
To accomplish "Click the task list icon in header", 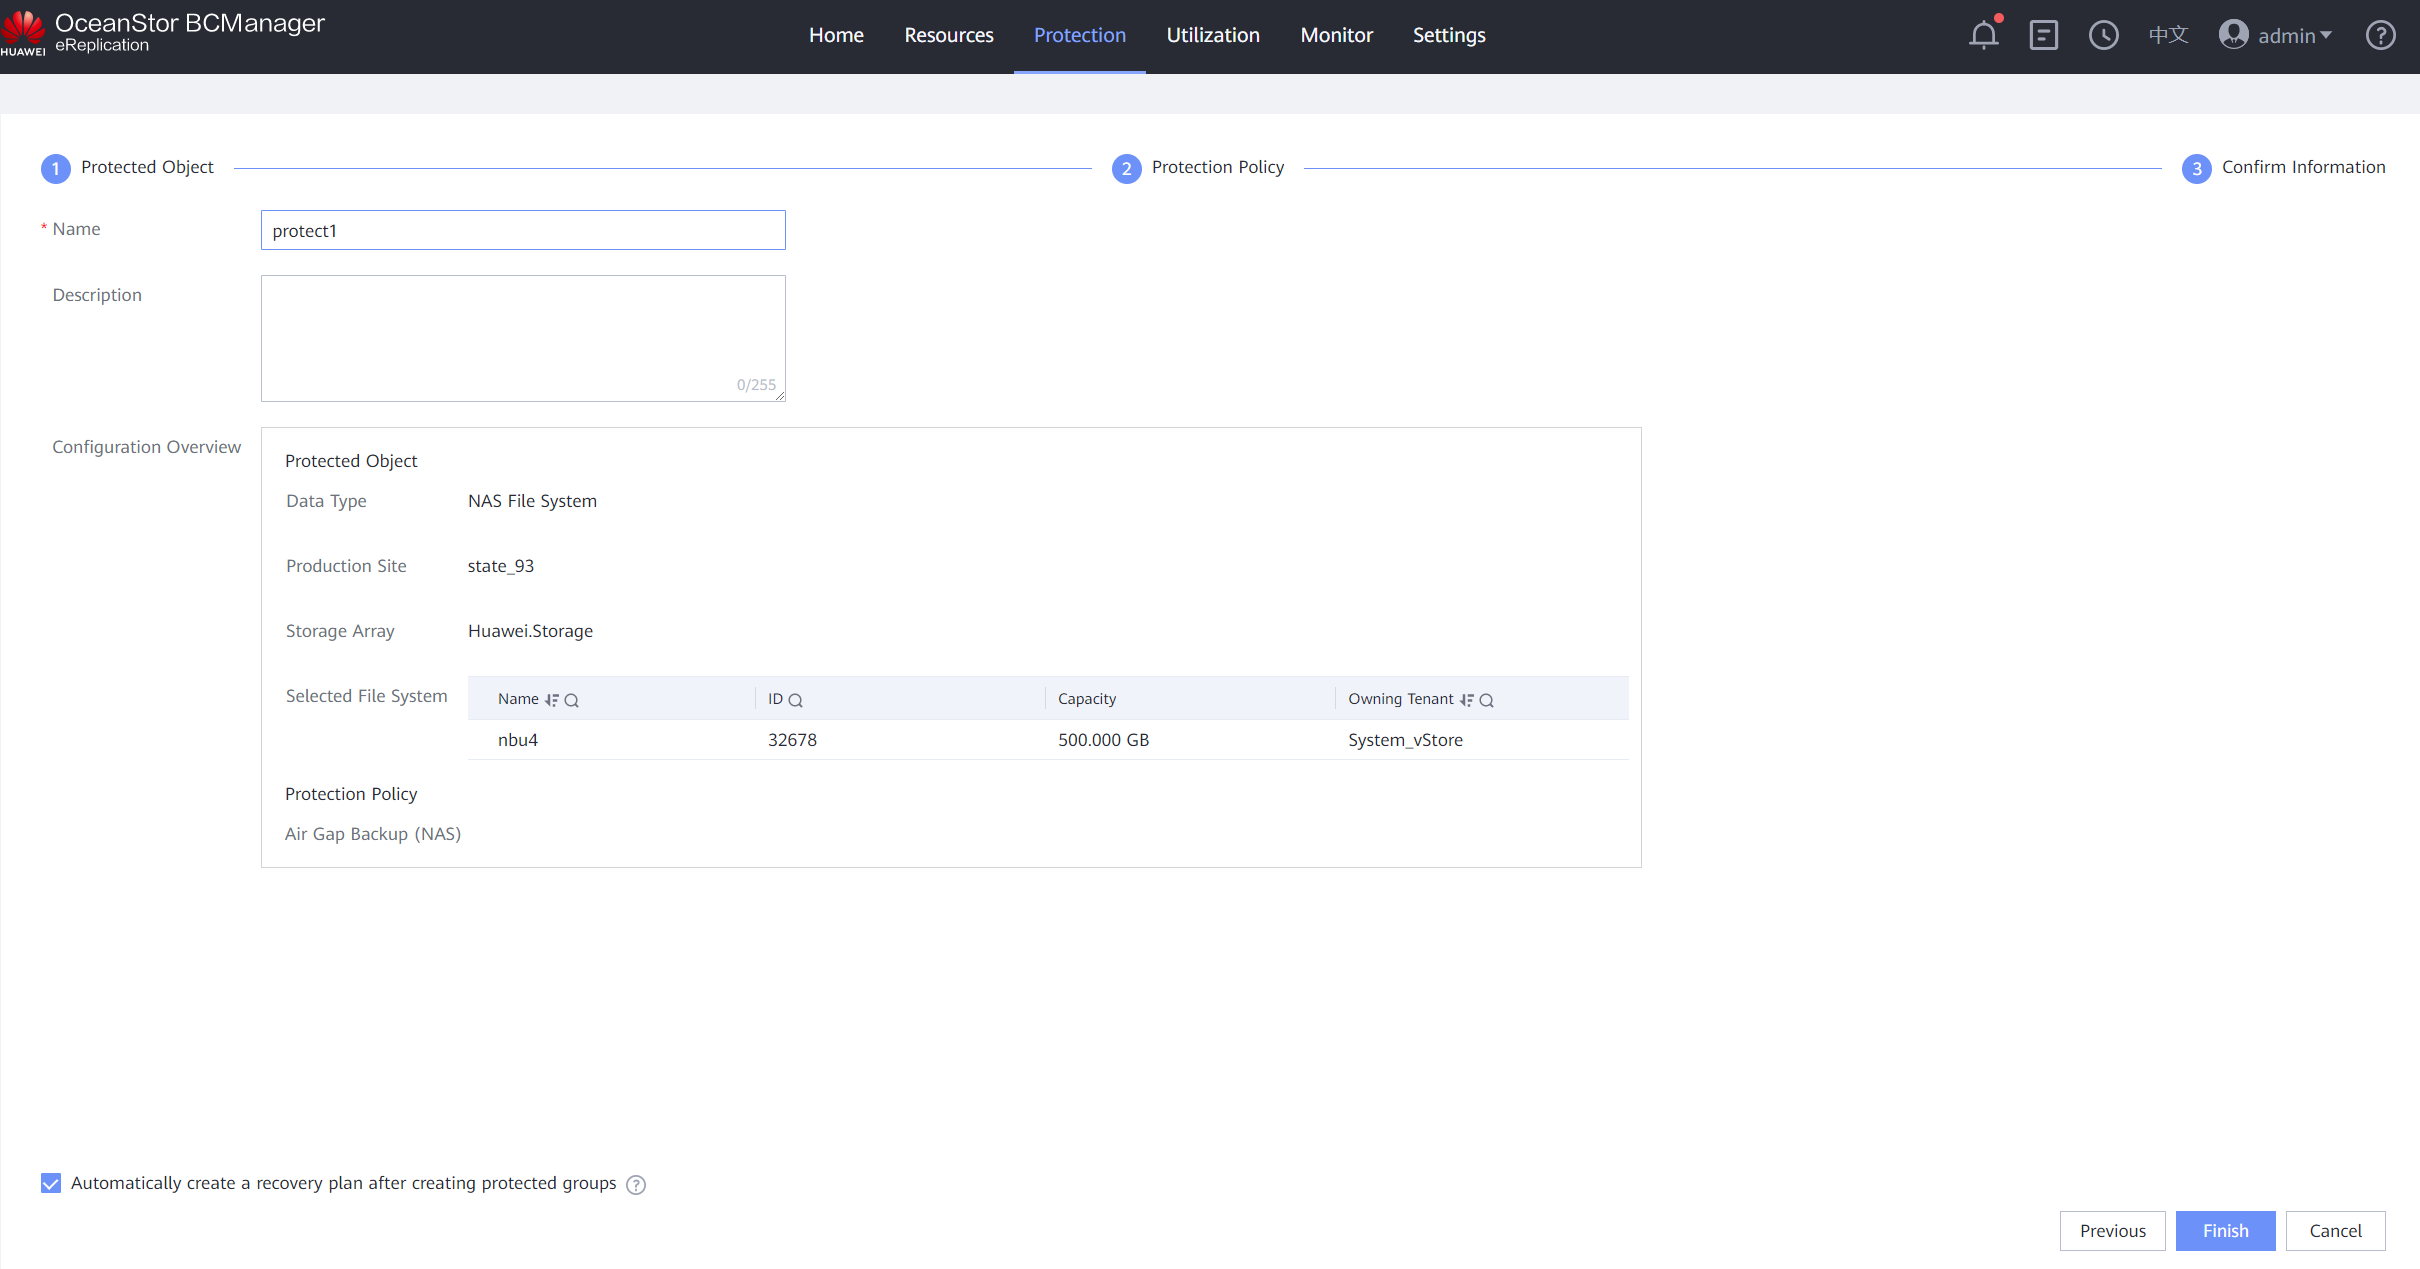I will (2043, 36).
